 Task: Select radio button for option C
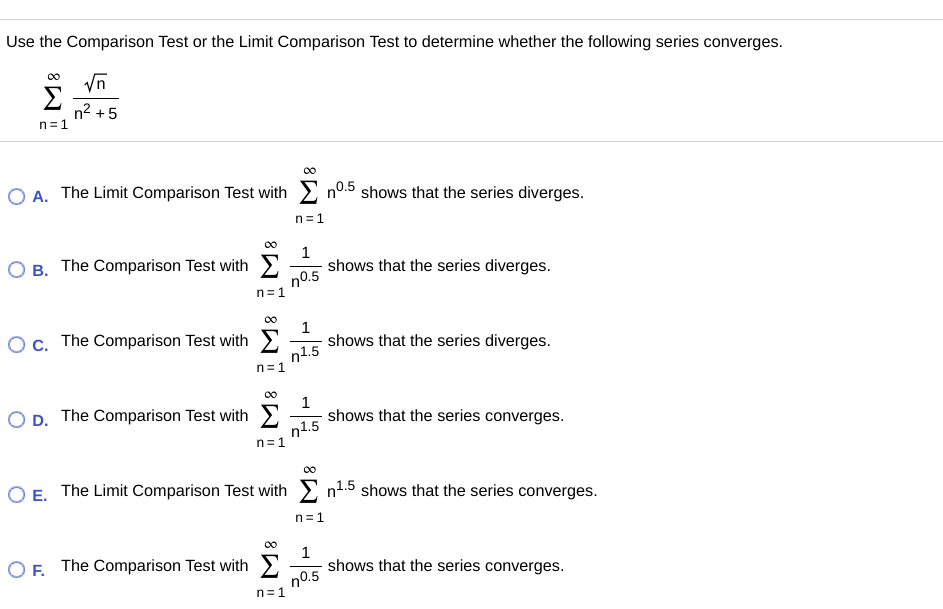[x=16, y=344]
